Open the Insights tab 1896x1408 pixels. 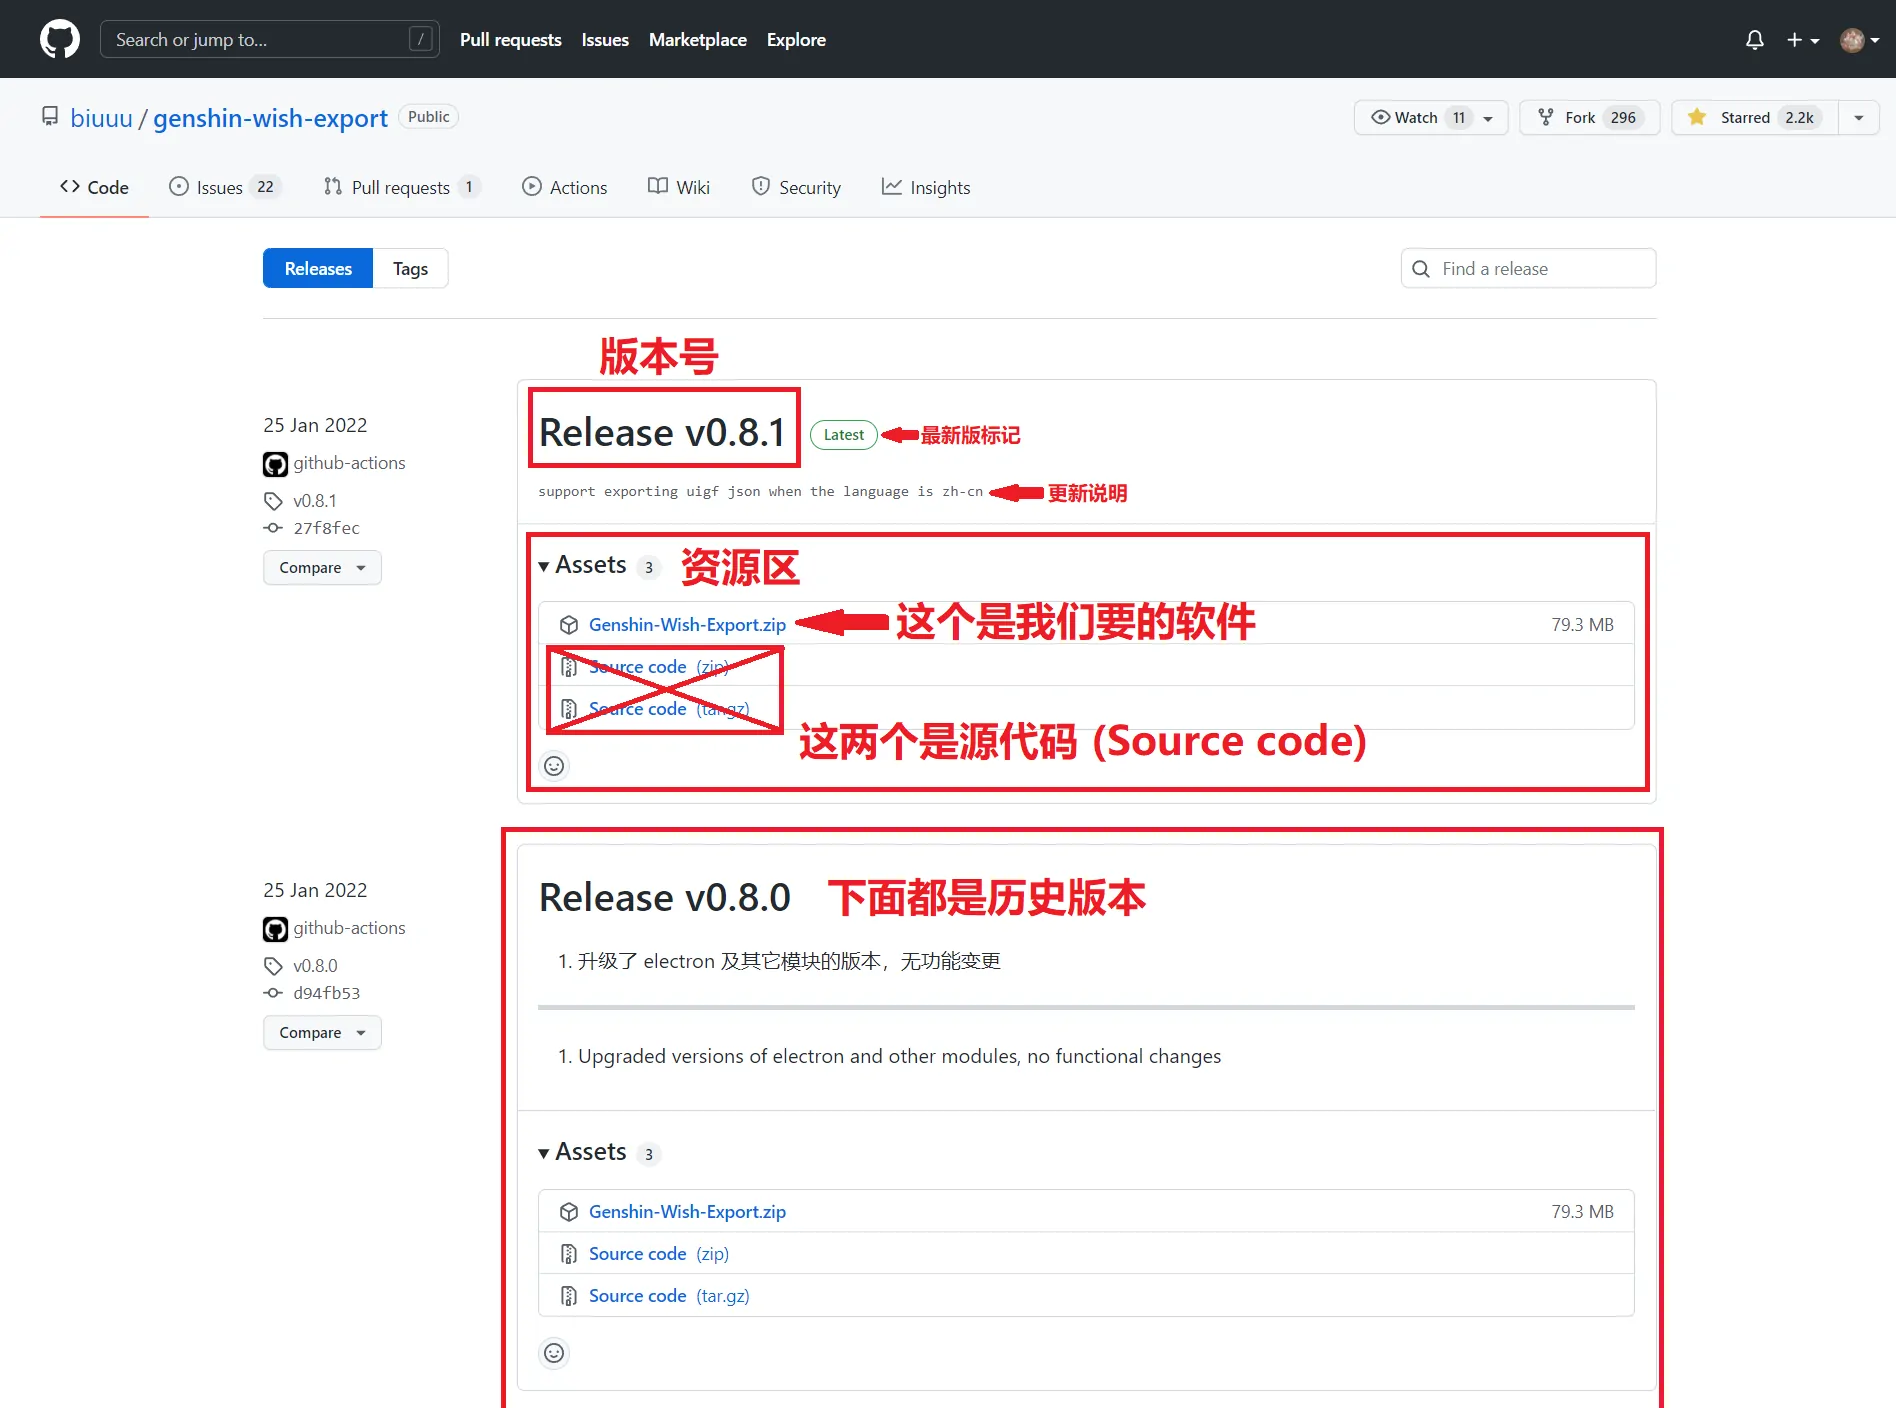926,187
